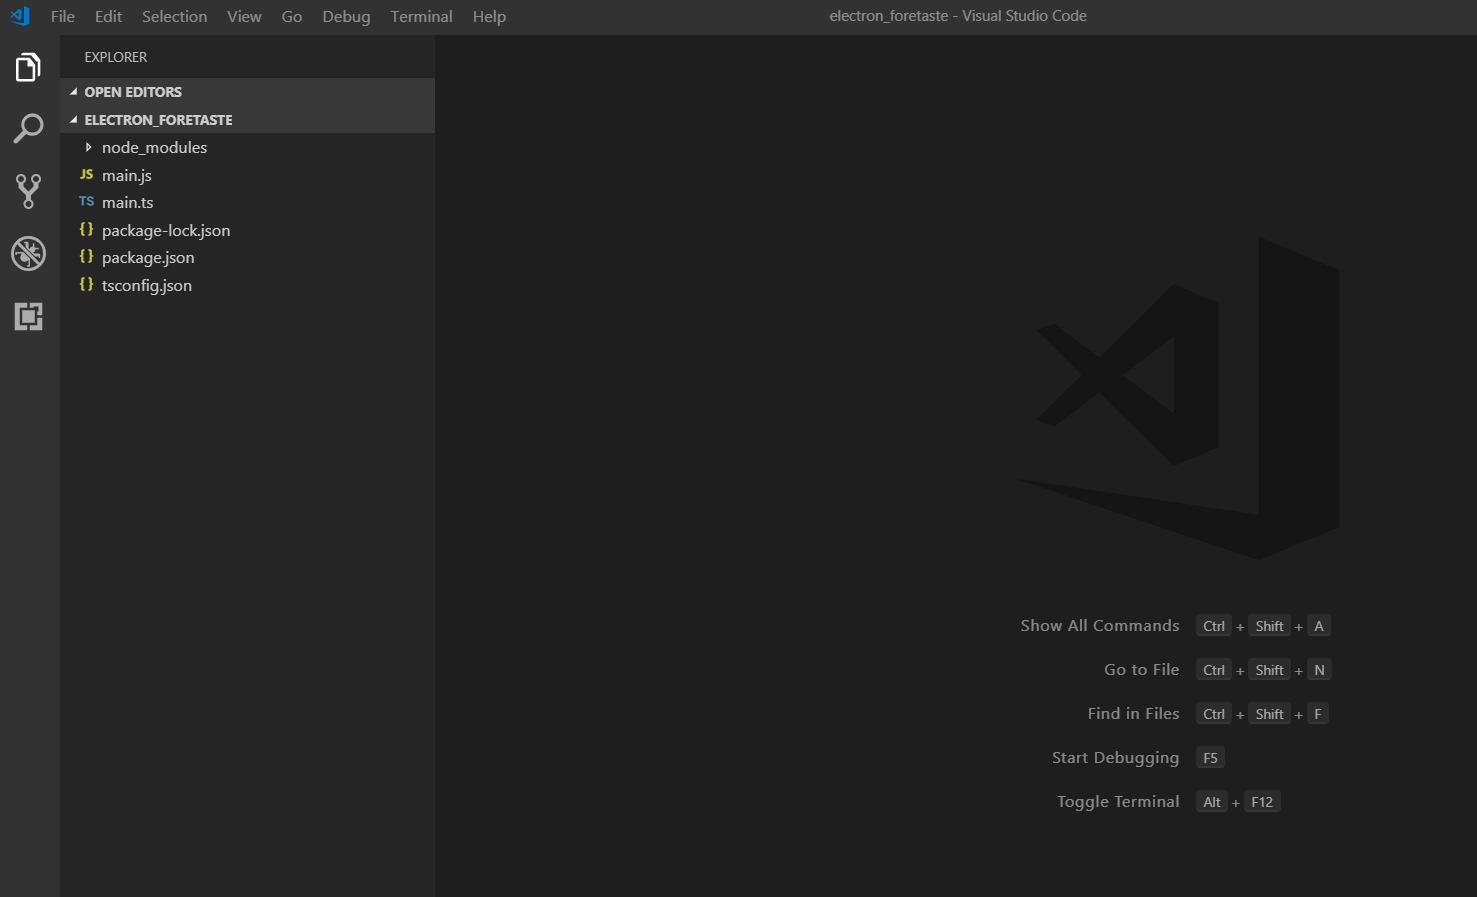Image resolution: width=1477 pixels, height=897 pixels.
Task: Click the Start Debugging shortcut hint
Action: (1115, 757)
